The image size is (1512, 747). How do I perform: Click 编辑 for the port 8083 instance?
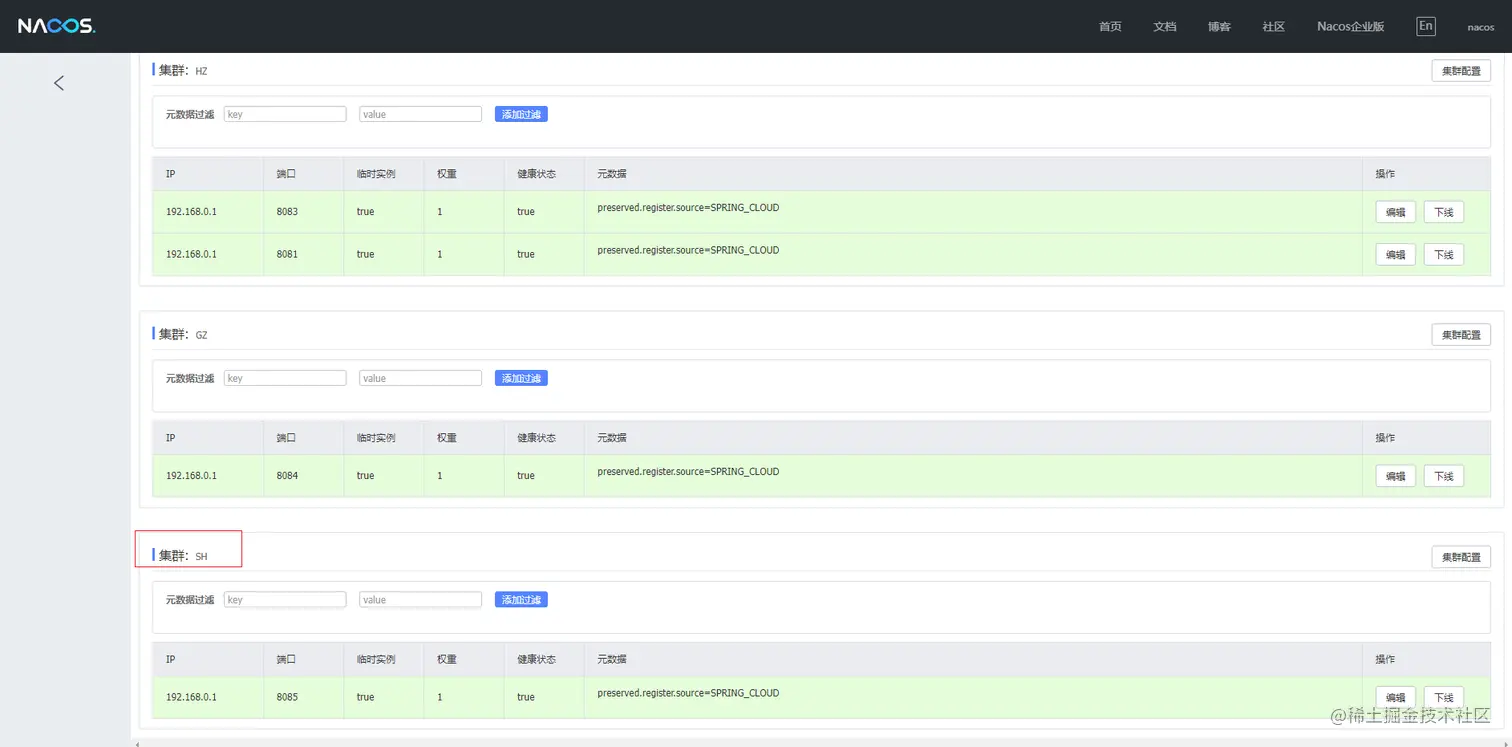pyautogui.click(x=1395, y=212)
